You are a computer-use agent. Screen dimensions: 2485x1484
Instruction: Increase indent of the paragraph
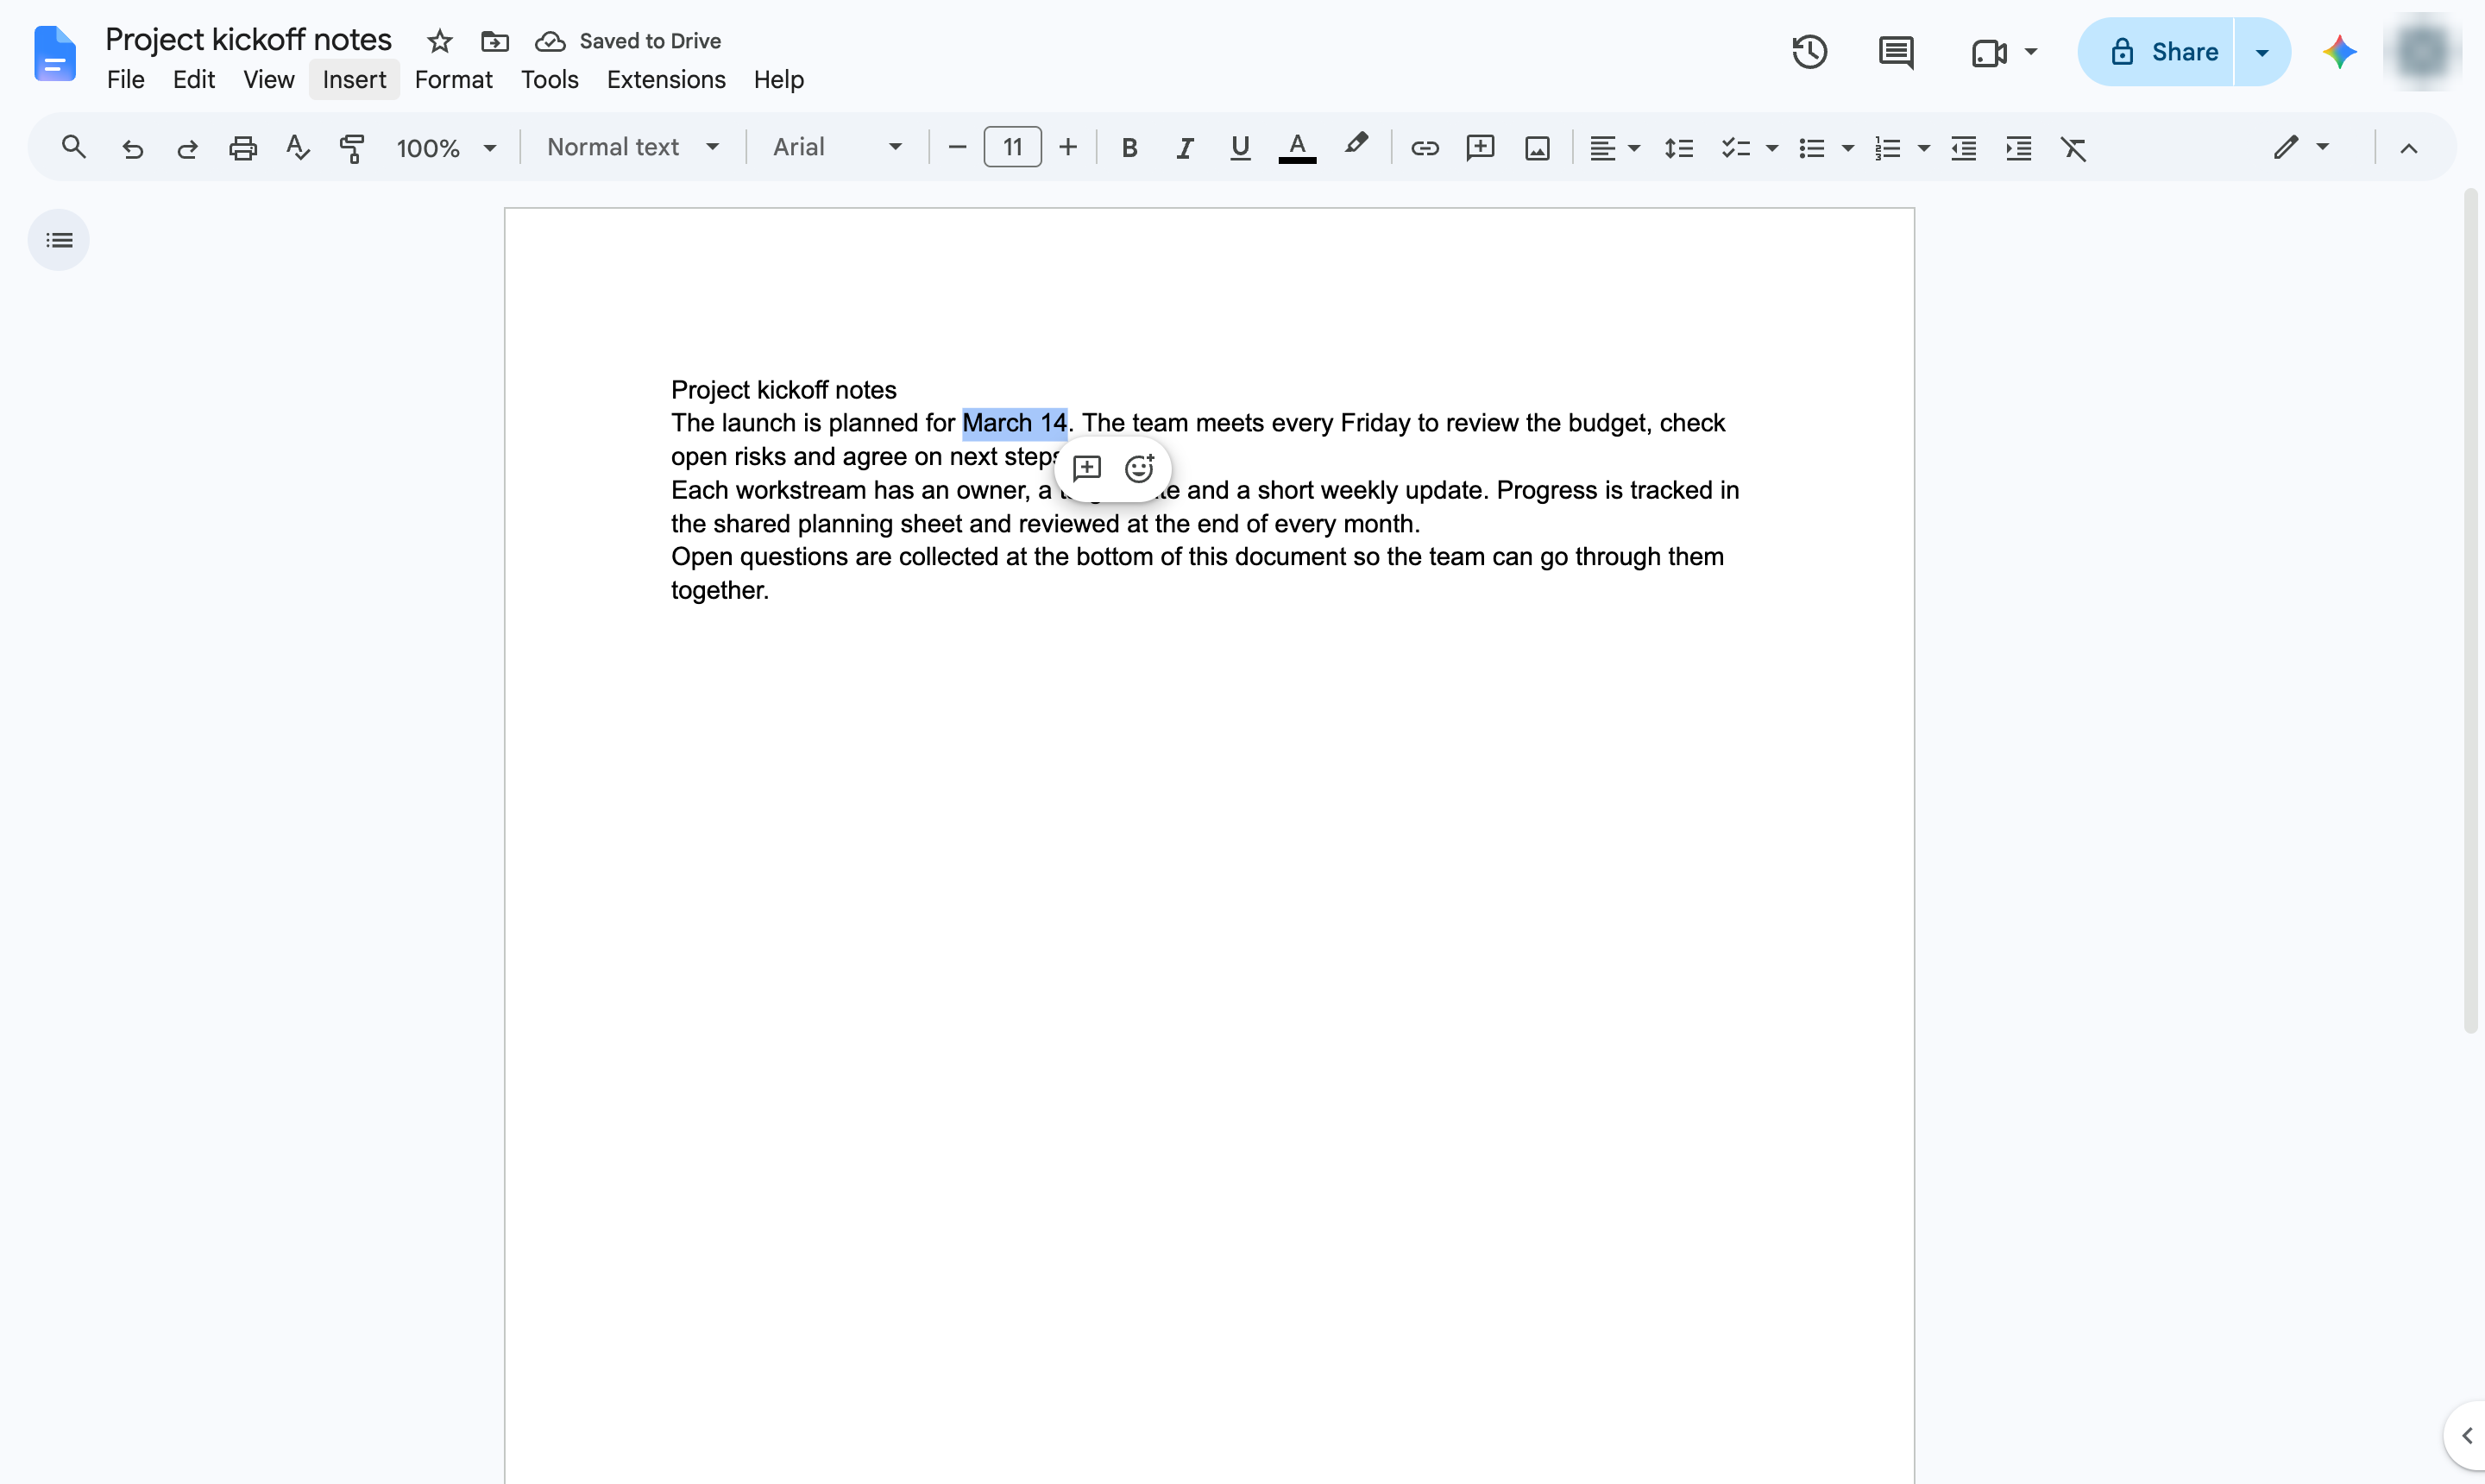[x=2018, y=148]
